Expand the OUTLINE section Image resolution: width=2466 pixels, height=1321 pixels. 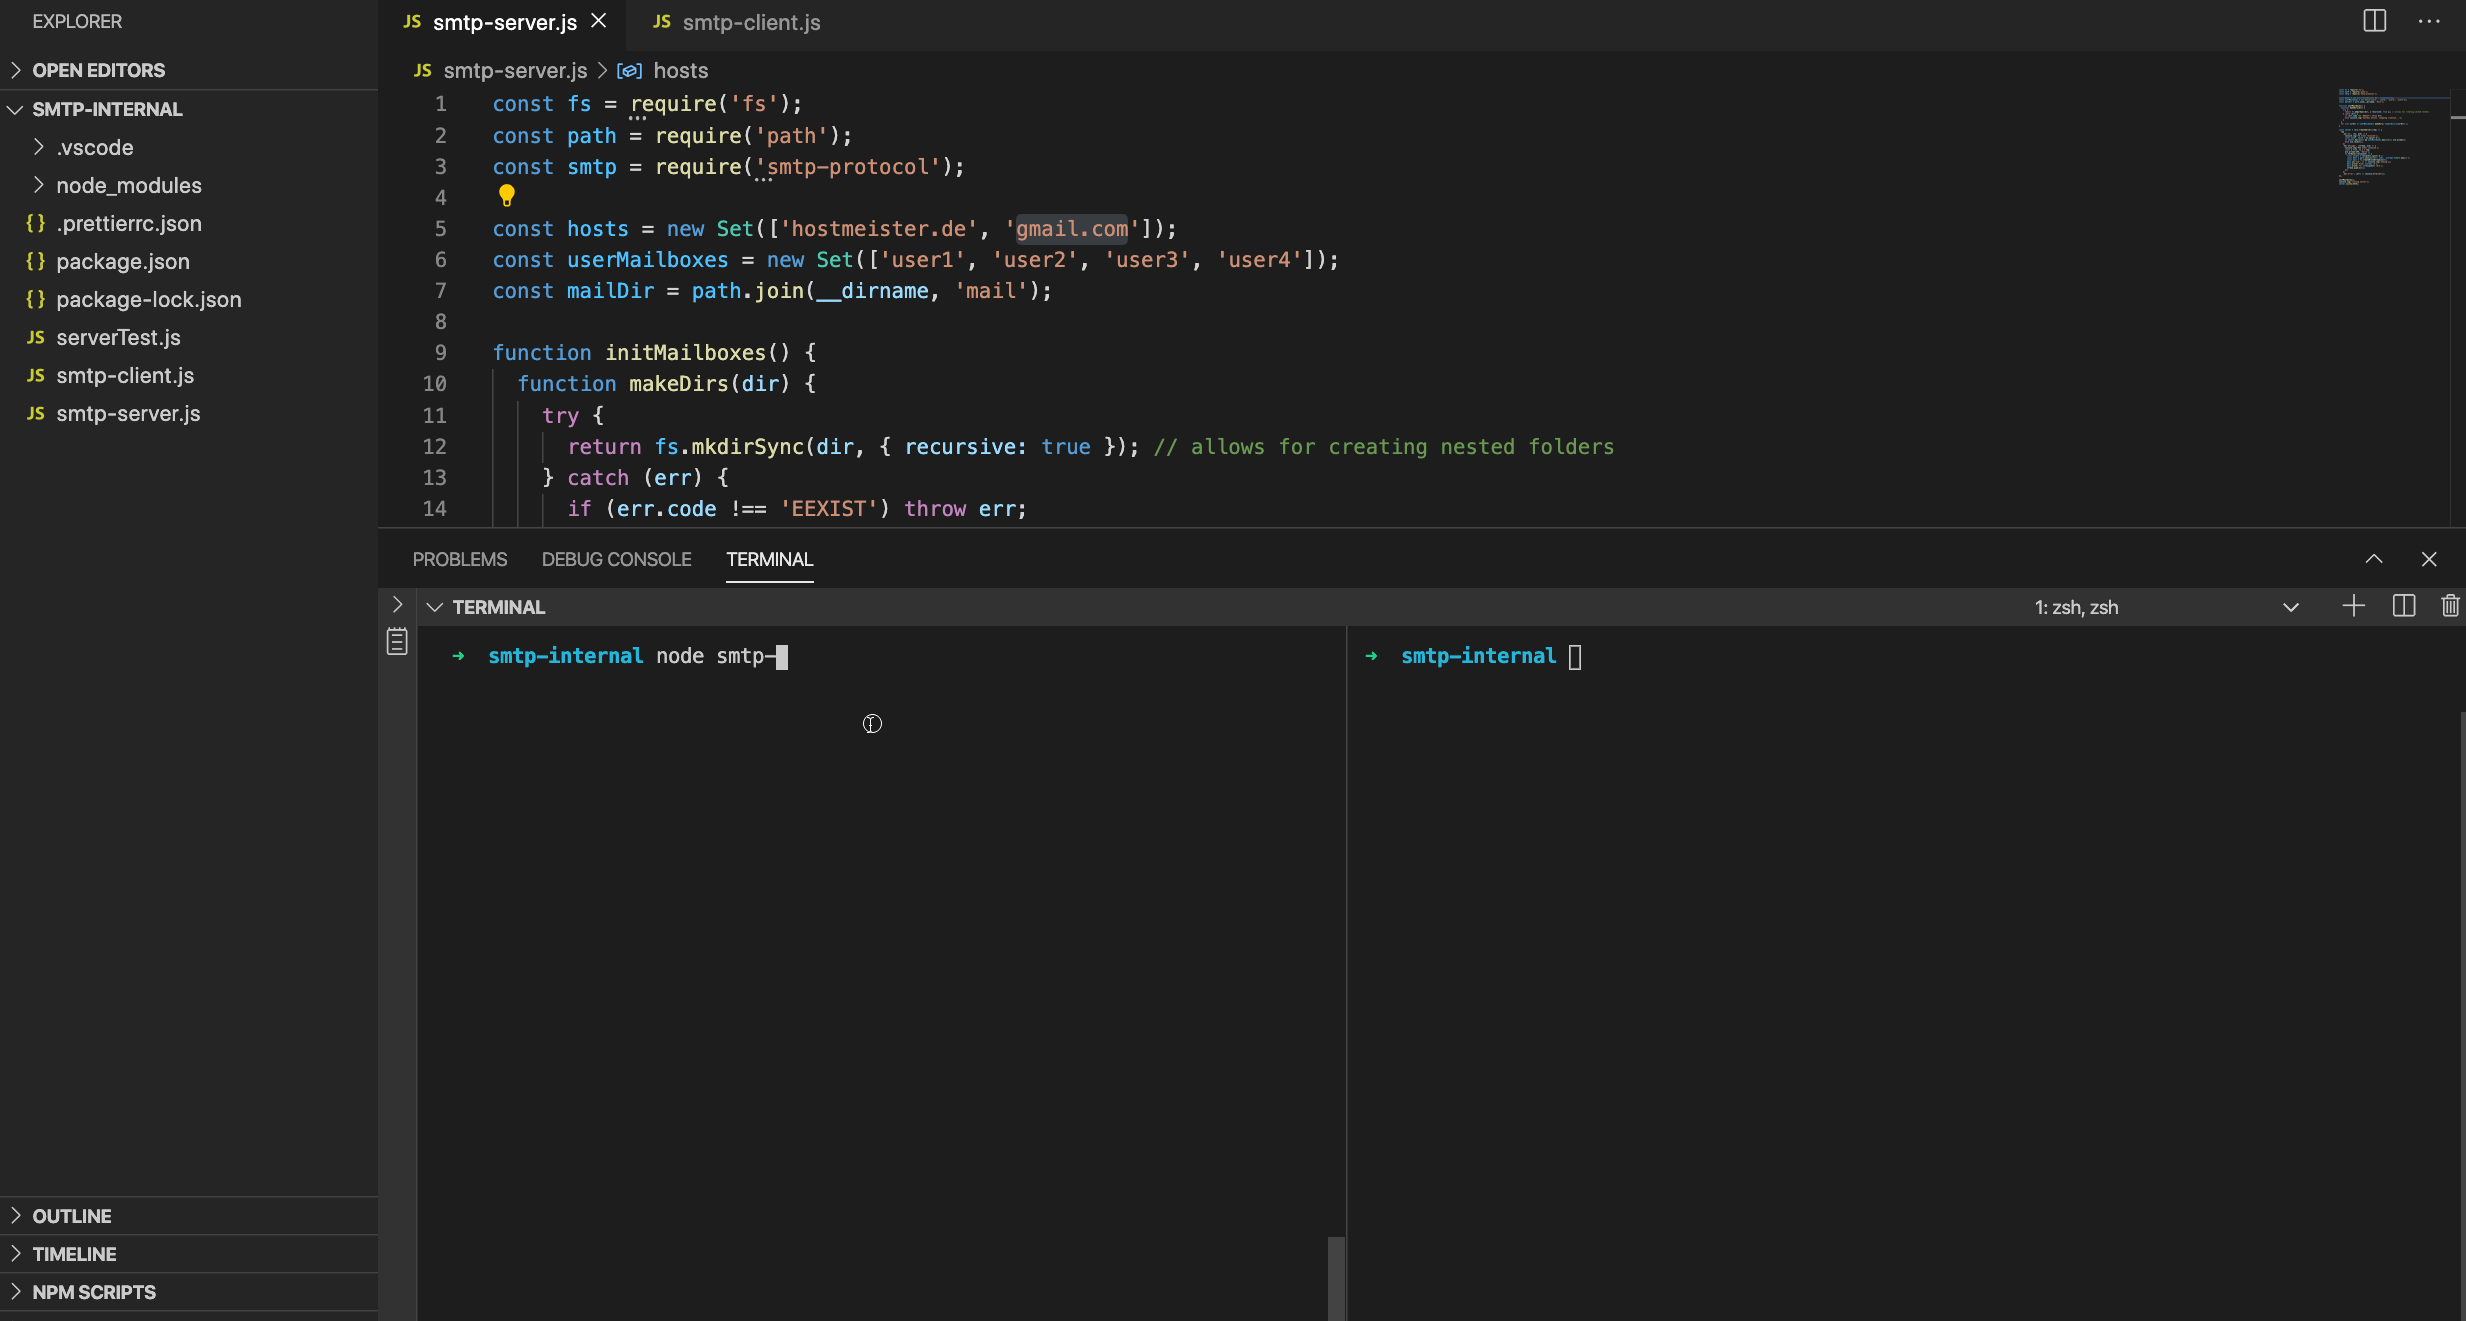(72, 1216)
